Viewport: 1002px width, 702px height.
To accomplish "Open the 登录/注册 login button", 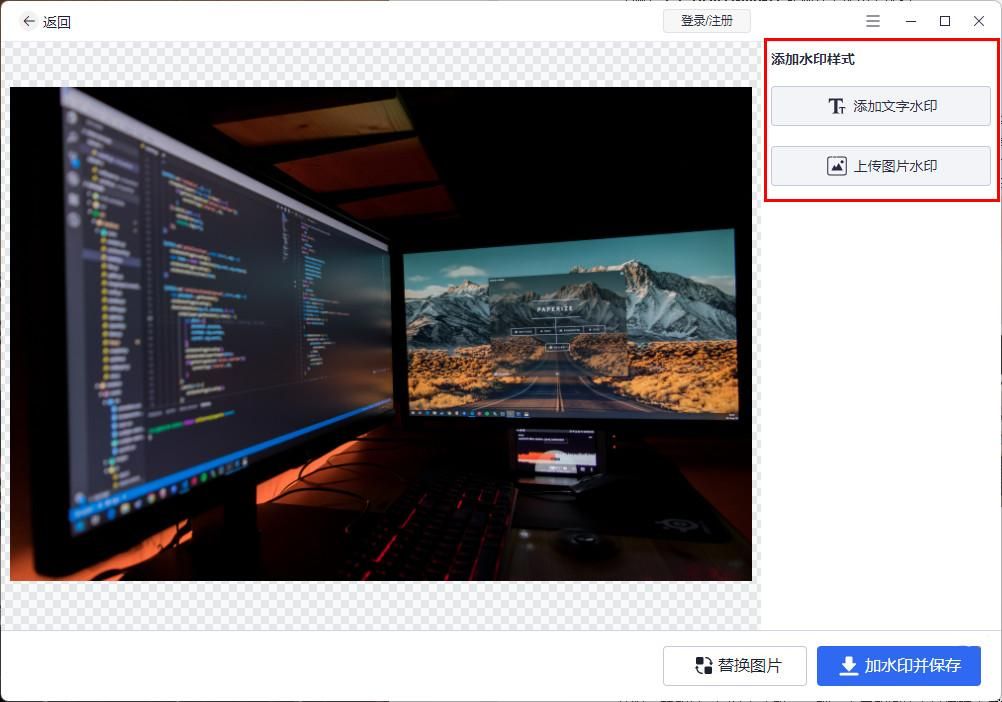I will point(707,20).
